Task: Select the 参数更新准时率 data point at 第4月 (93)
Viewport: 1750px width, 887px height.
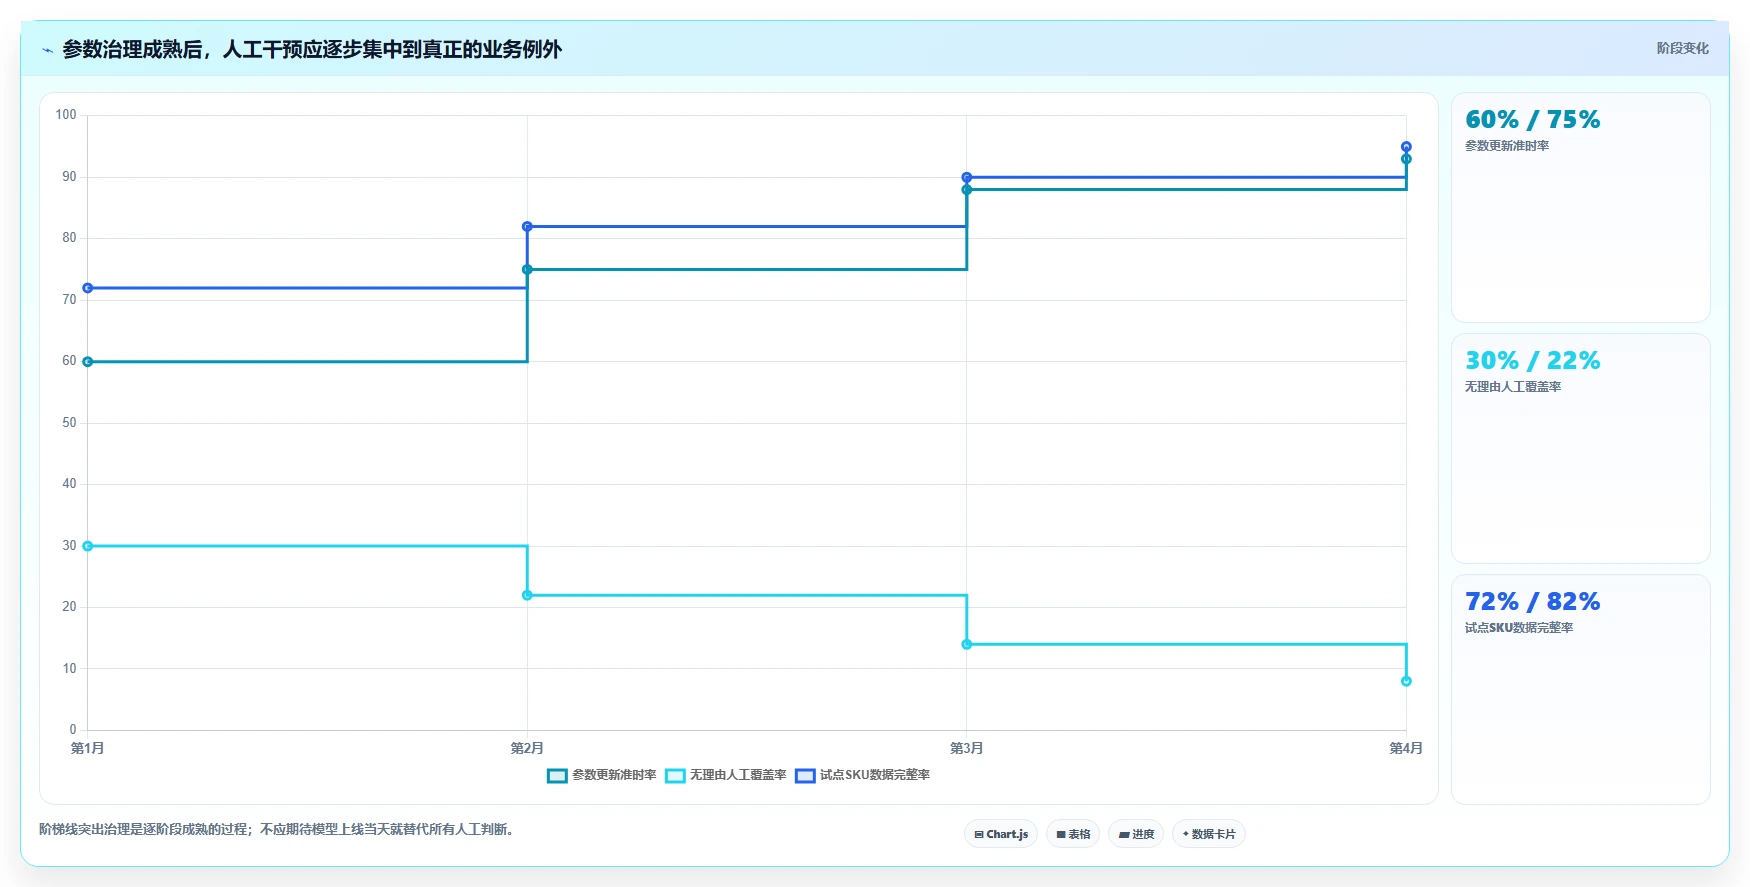Action: [1406, 159]
